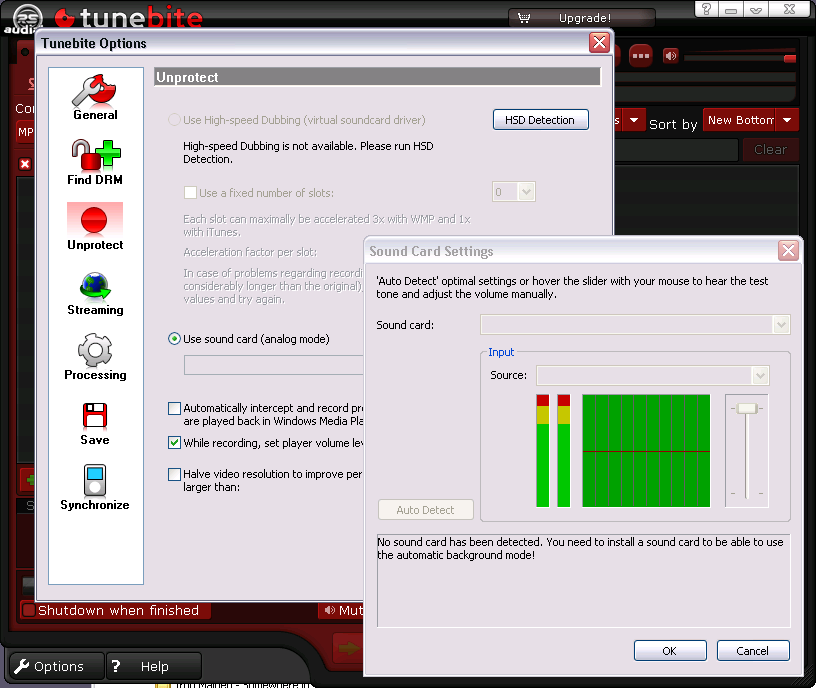Image resolution: width=816 pixels, height=688 pixels.
Task: Open the Synchronize options section
Action: (x=95, y=488)
